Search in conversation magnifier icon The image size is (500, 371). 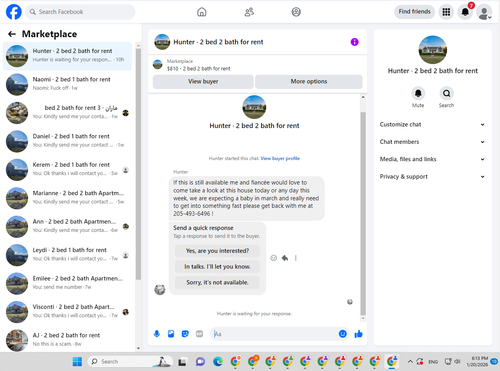pyautogui.click(x=446, y=93)
